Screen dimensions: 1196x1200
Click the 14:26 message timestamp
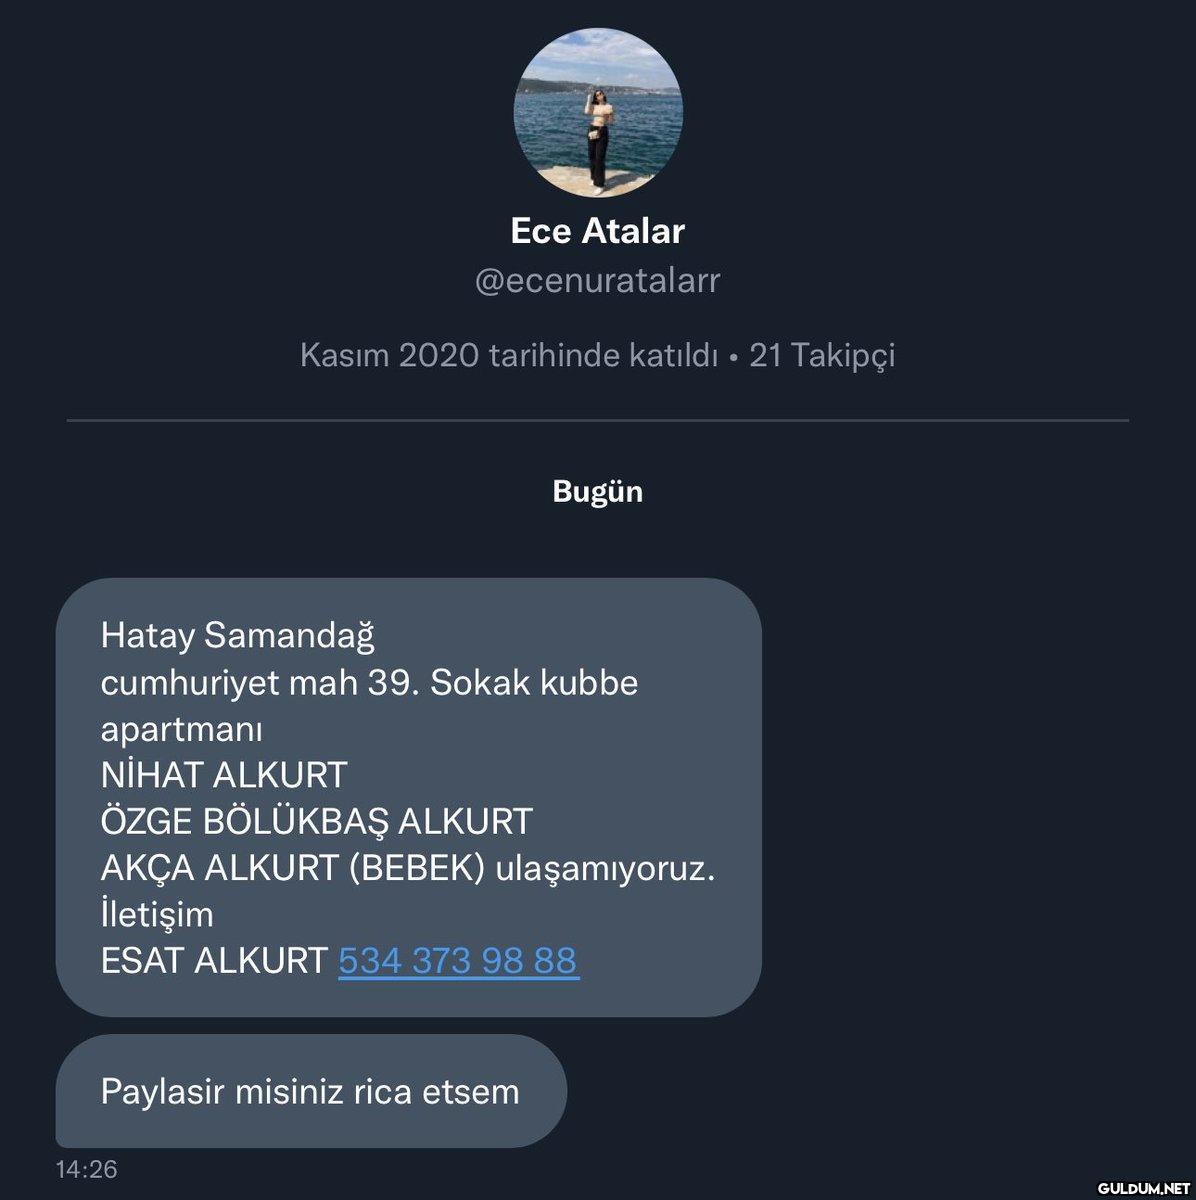86,1169
